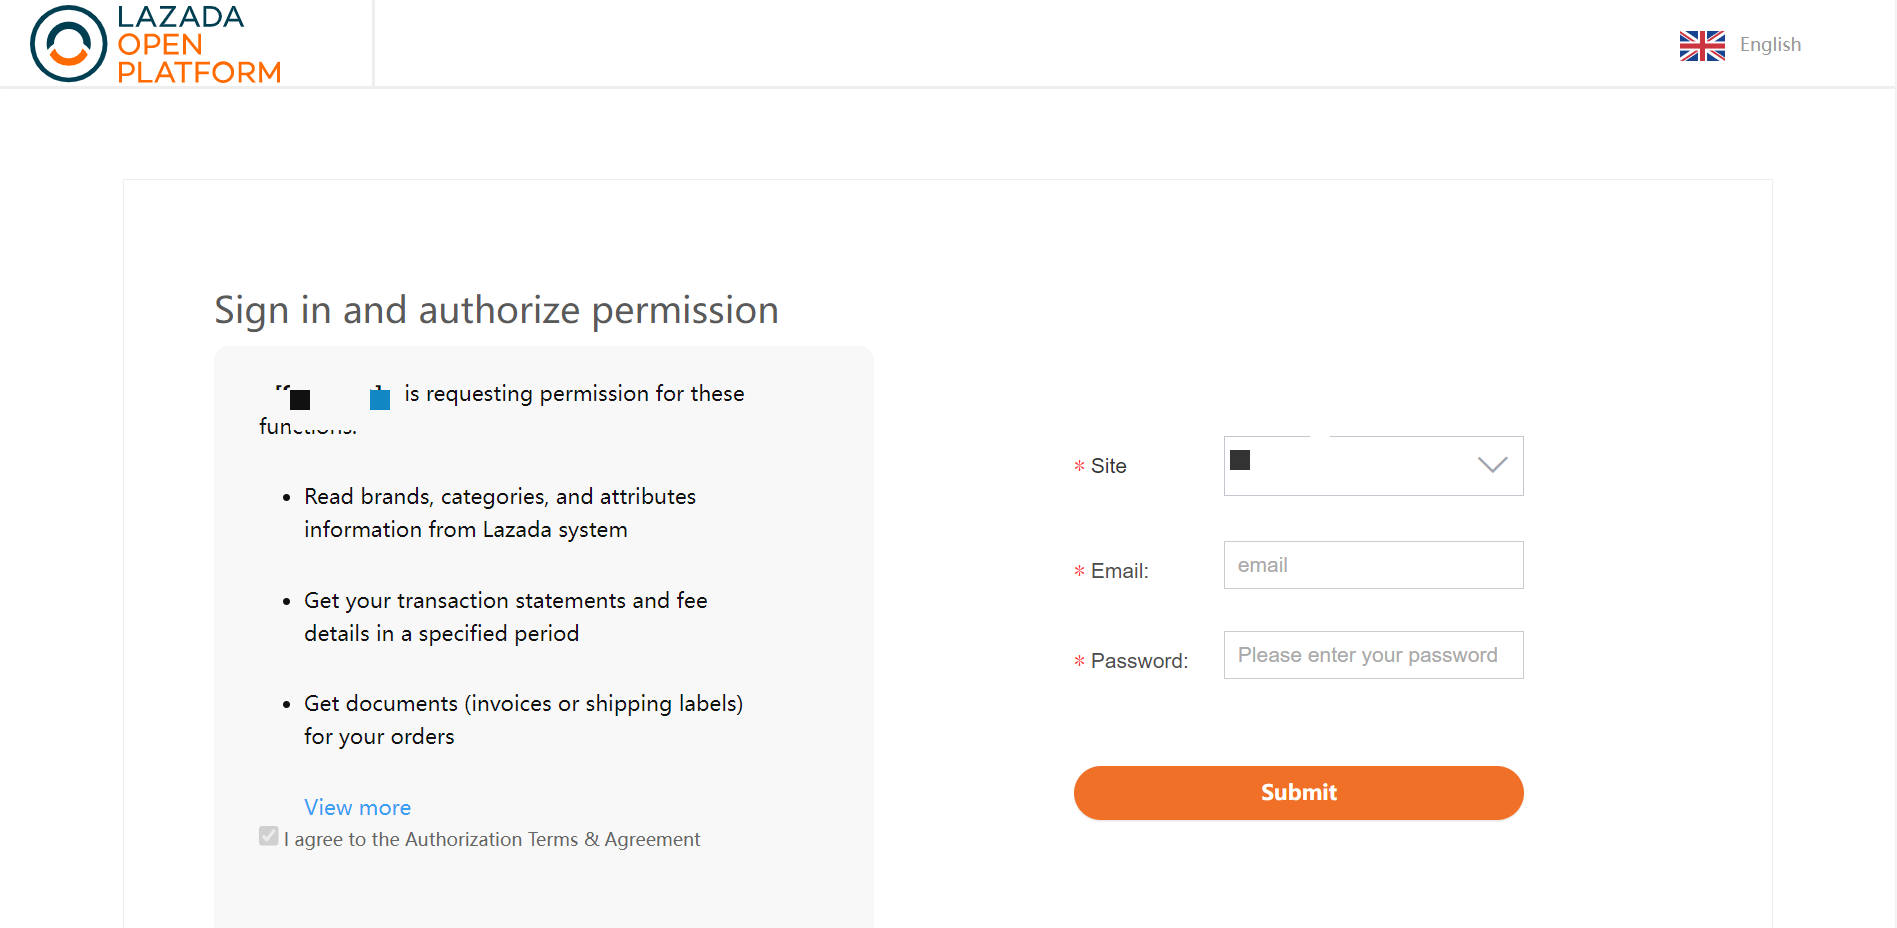Screen dimensions: 1897x928
Task: Open the Site selection combo box
Action: (1373, 466)
